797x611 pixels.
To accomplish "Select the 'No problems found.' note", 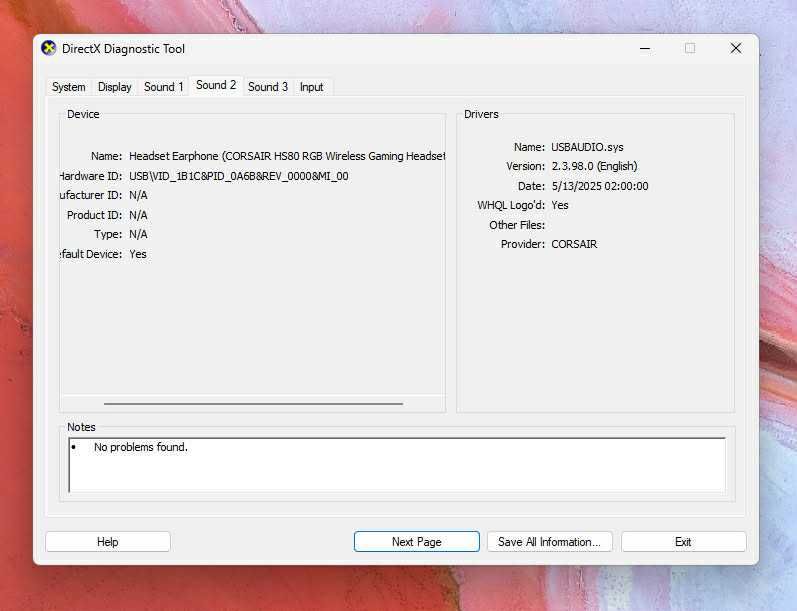I will (x=141, y=447).
